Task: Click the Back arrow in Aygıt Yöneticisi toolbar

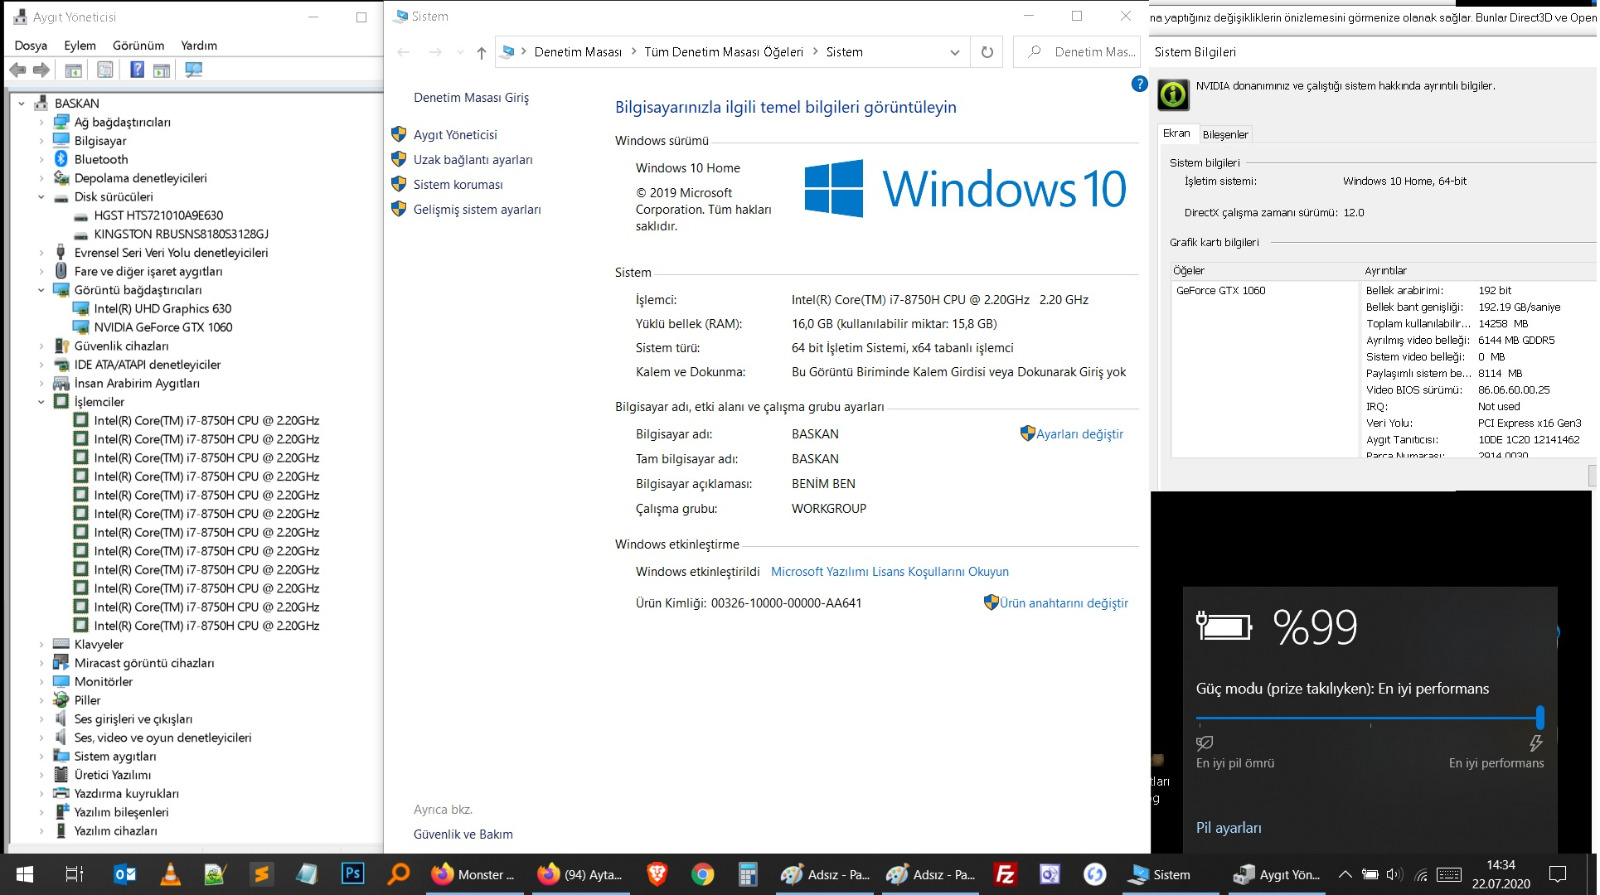Action: click(18, 70)
